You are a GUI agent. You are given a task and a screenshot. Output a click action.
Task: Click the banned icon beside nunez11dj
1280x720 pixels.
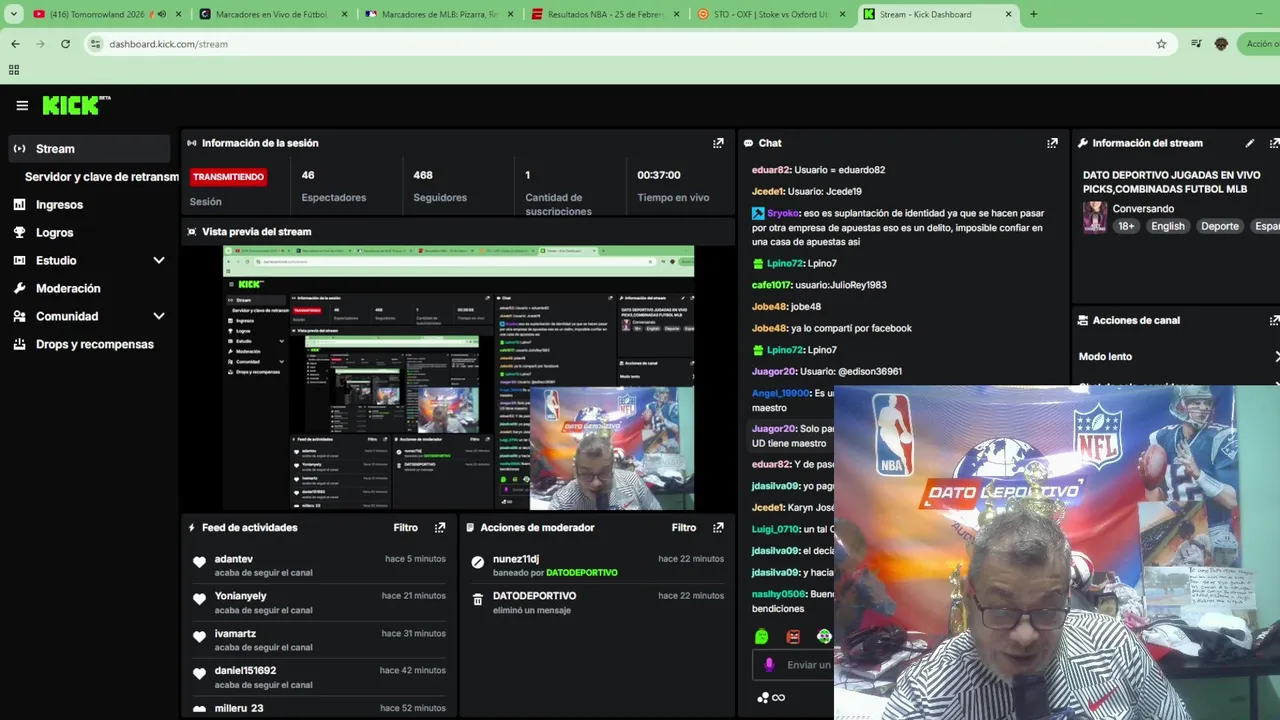tap(478, 562)
